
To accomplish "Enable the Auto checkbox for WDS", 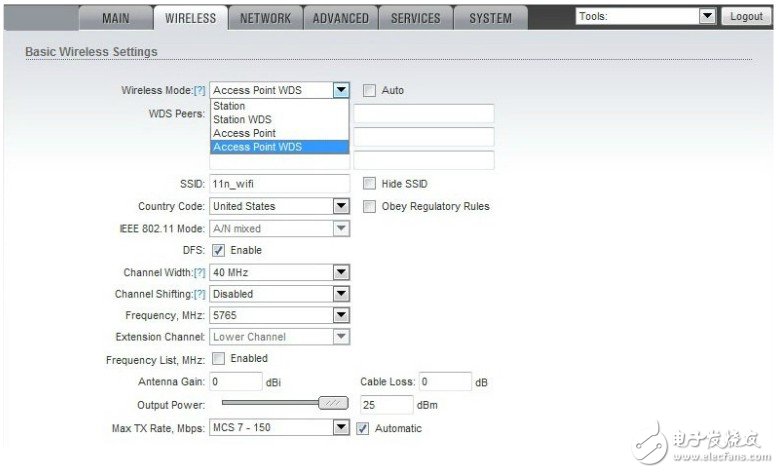I will click(369, 90).
